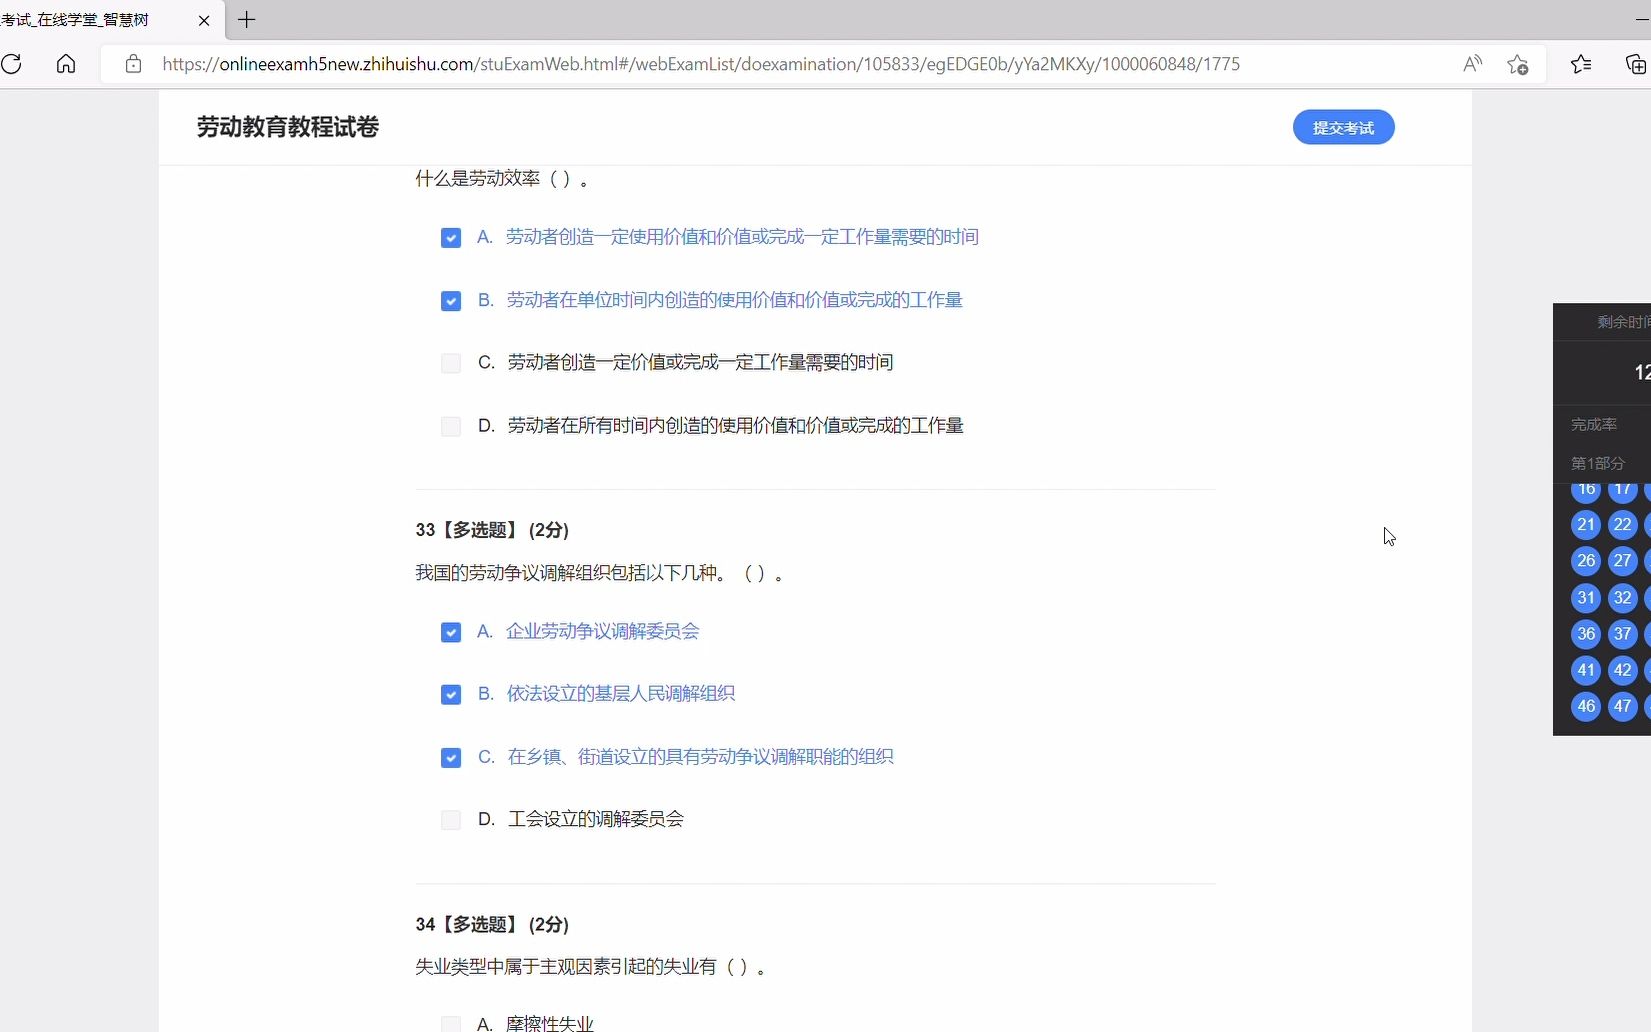Viewport: 1651px width, 1032px height.
Task: Open the collections icon
Action: click(1635, 64)
